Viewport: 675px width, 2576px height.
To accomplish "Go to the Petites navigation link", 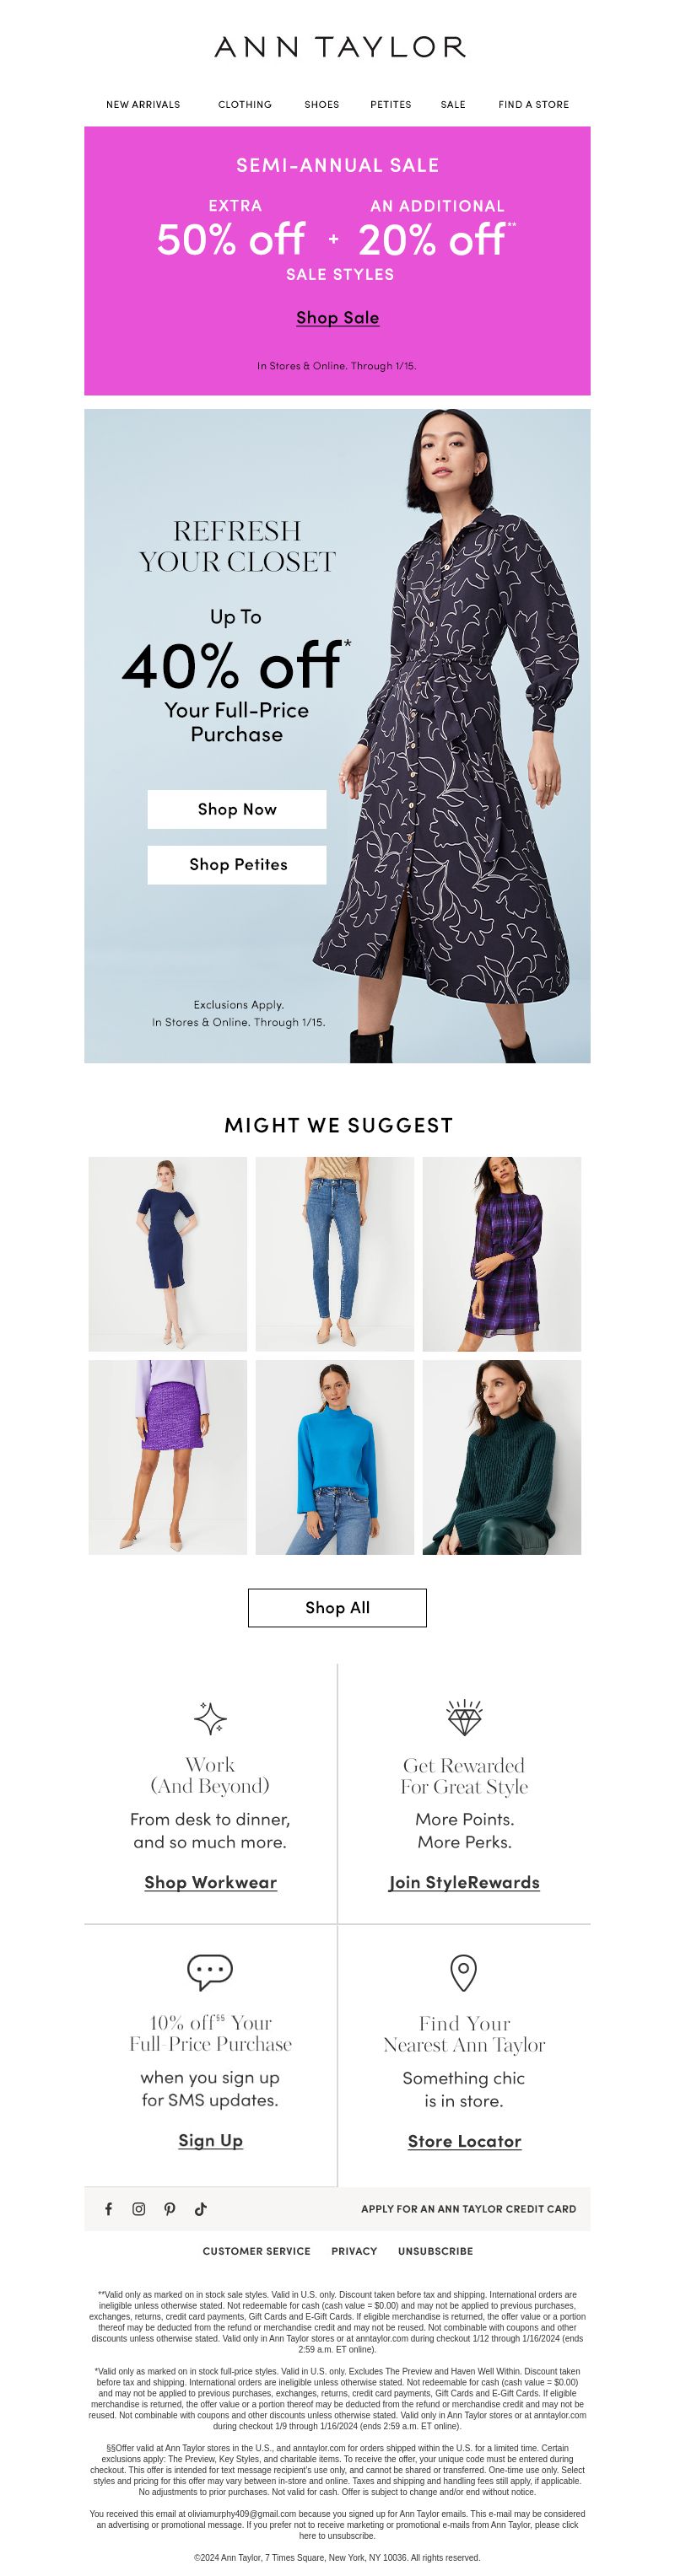I will (391, 104).
